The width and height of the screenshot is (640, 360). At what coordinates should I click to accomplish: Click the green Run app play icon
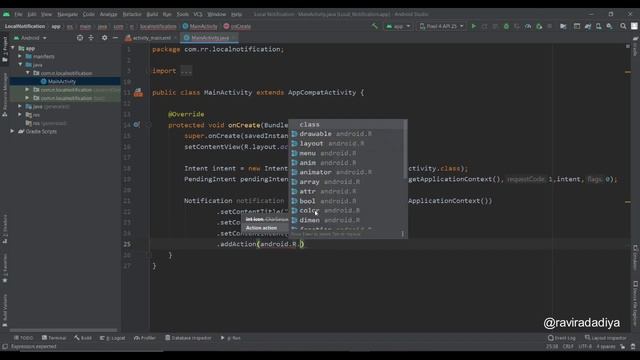(474, 26)
